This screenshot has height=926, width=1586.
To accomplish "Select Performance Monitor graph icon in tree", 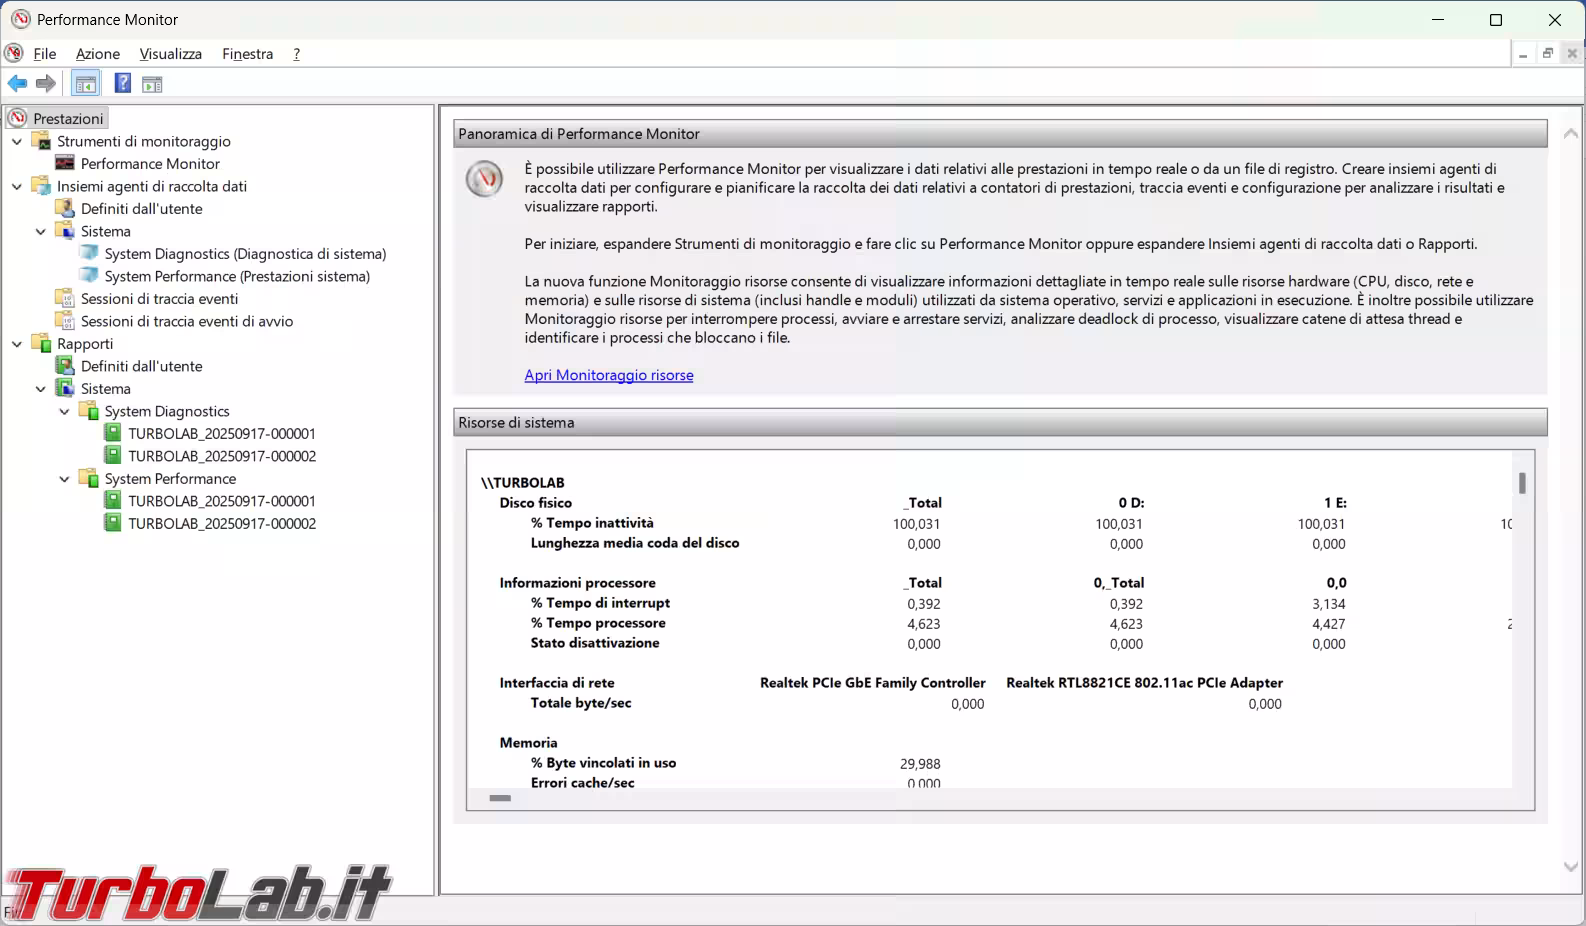I will click(65, 164).
